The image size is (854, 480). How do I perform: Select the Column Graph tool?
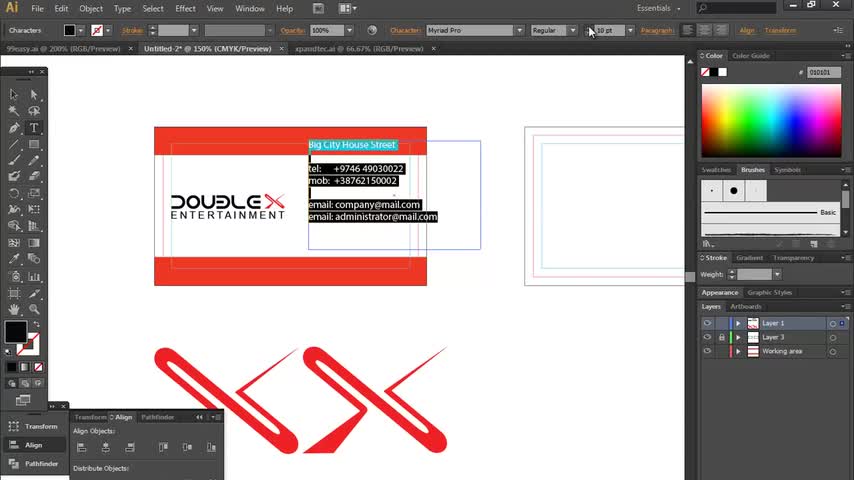point(34,277)
